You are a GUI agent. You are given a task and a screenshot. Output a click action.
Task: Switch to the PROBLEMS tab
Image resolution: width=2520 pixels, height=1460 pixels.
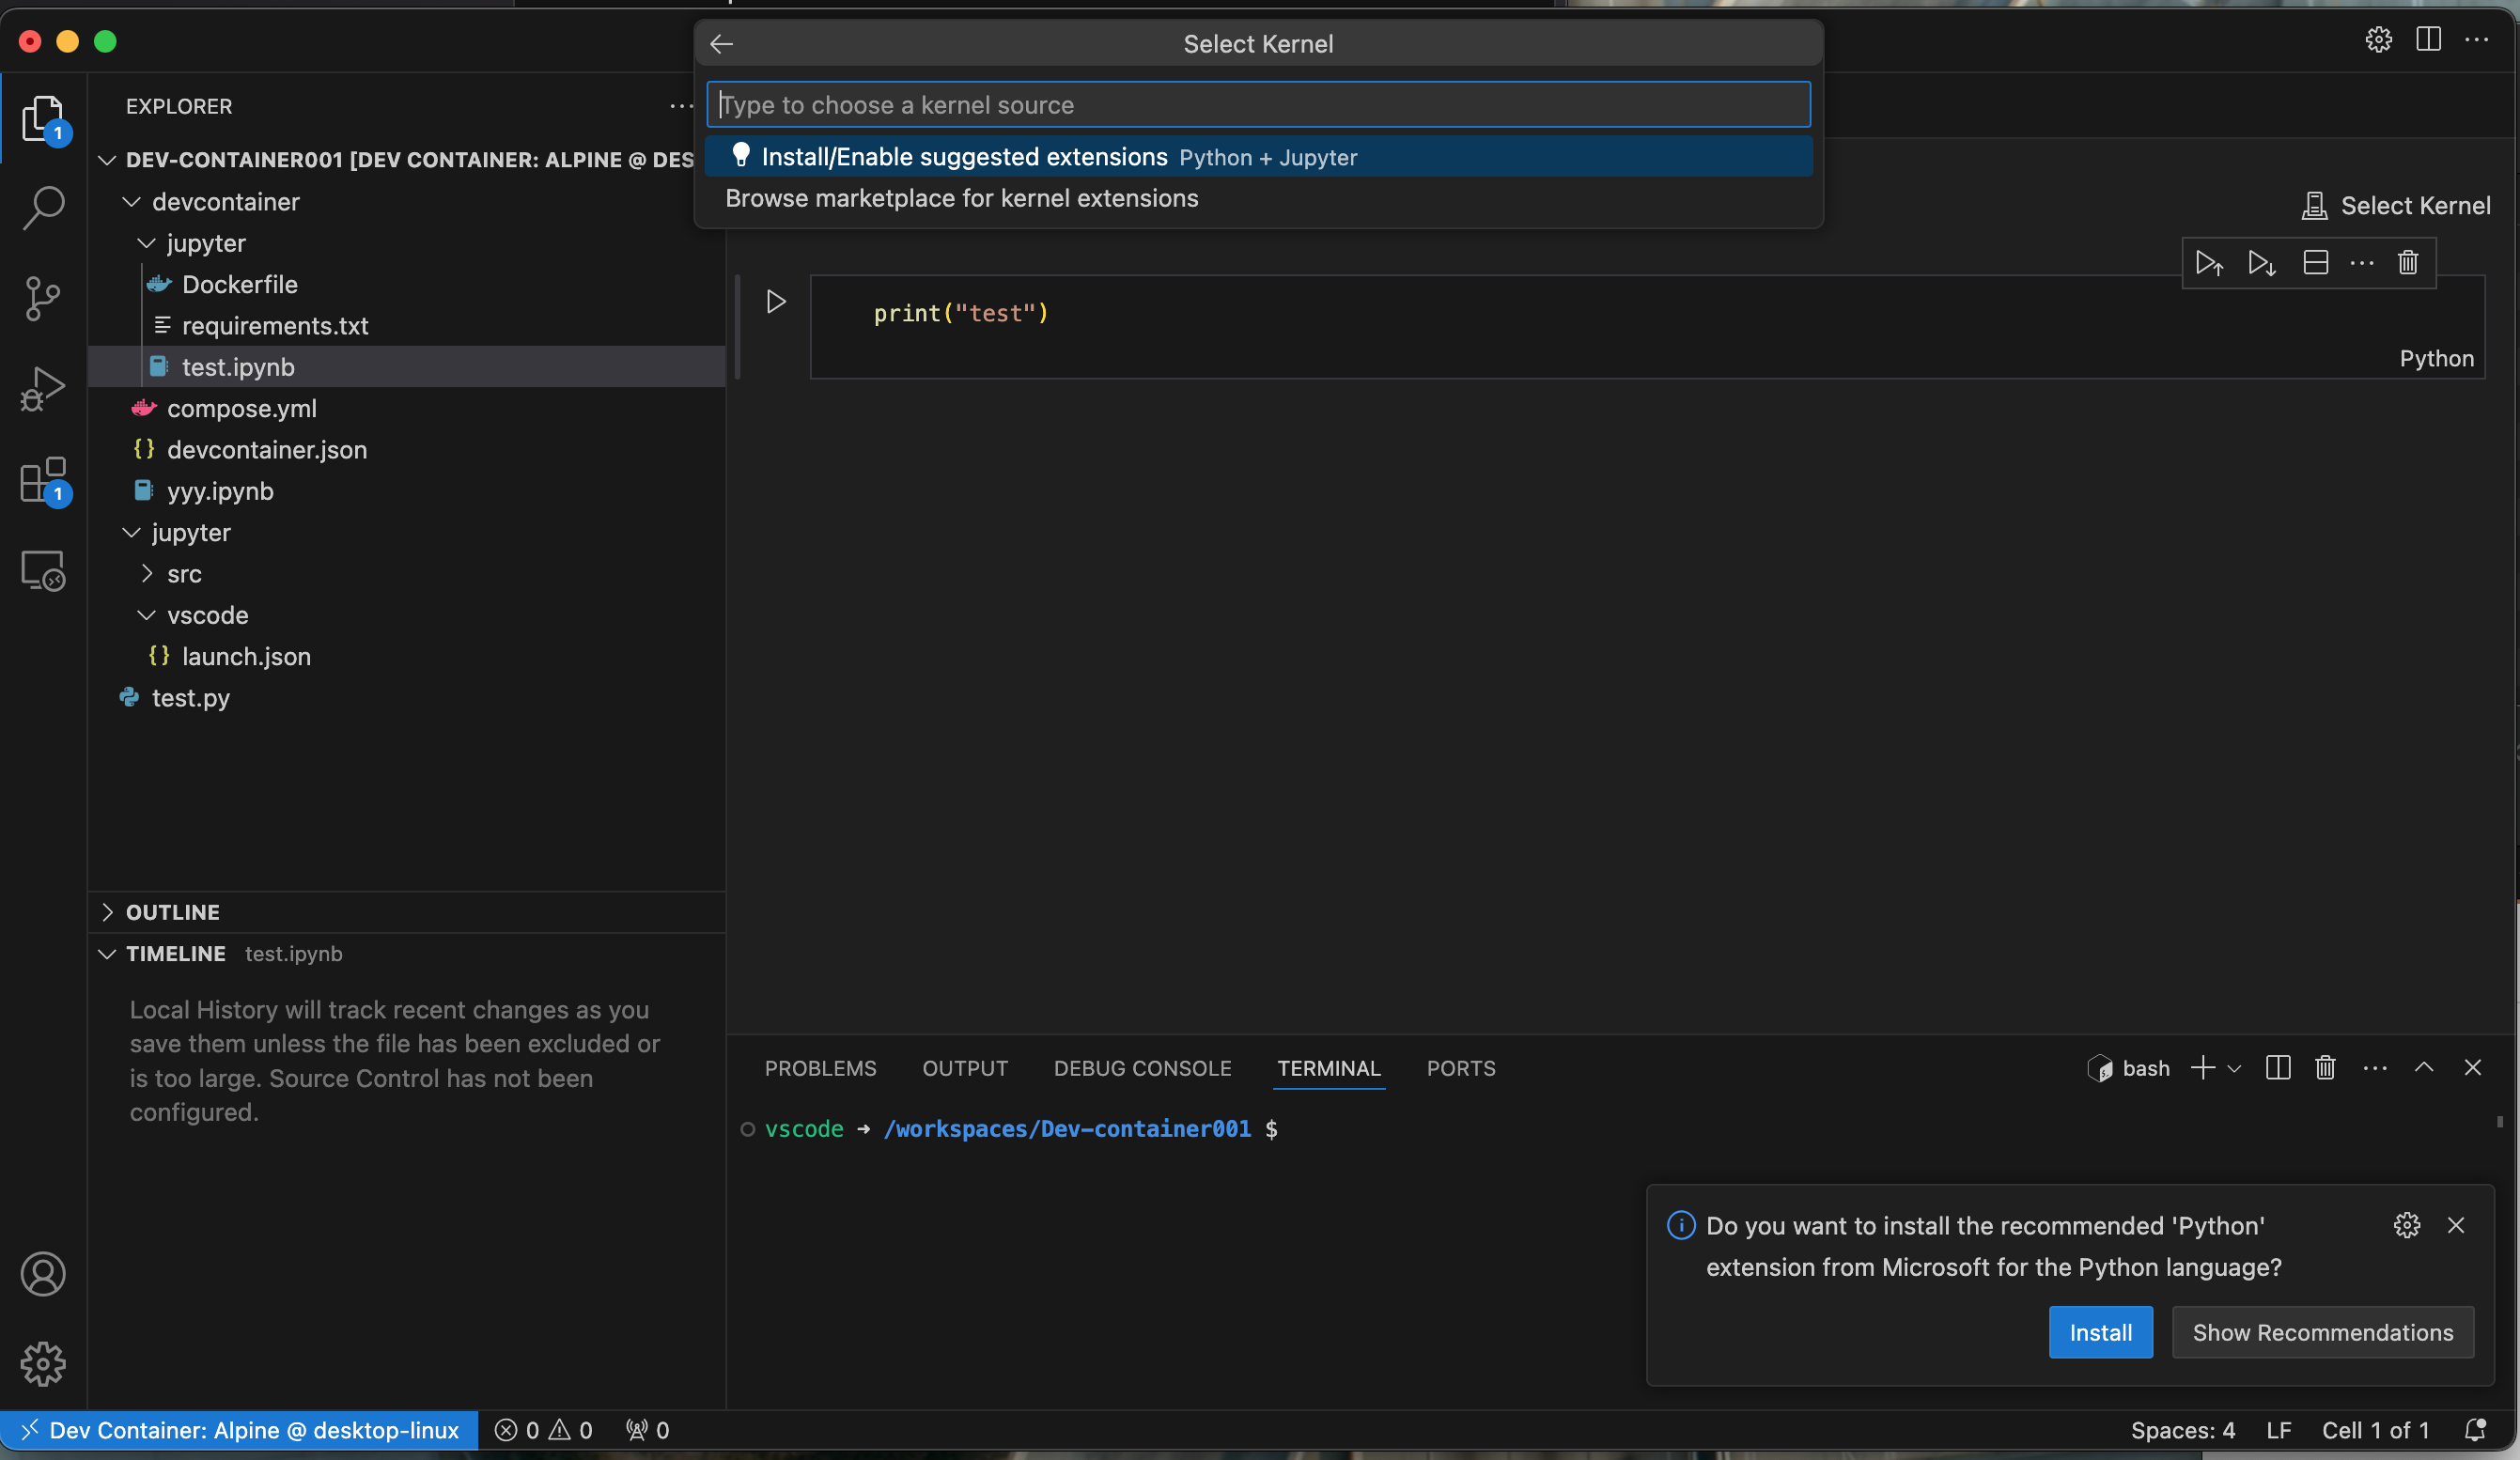click(820, 1069)
